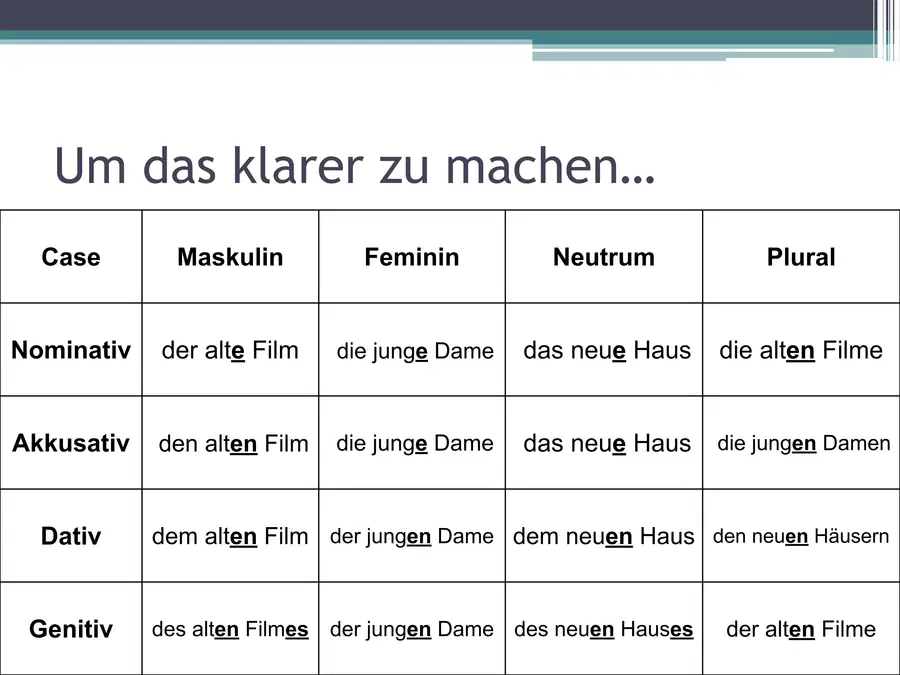Click the "Genitiv" row label

71,629
